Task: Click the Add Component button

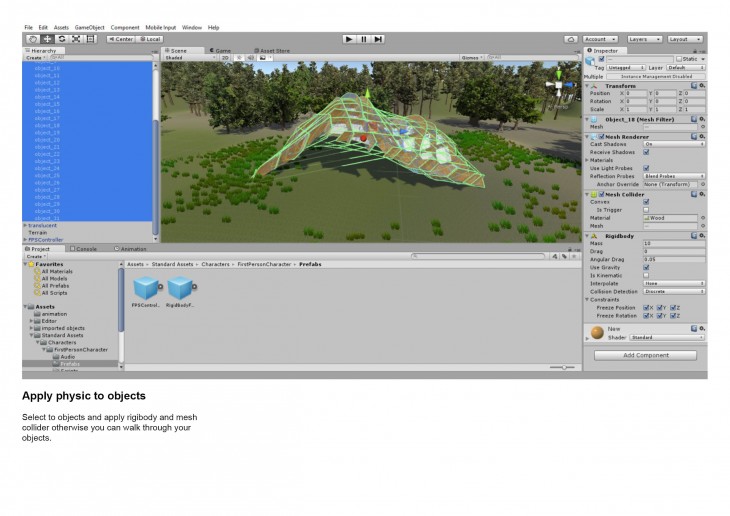Action: tap(645, 355)
